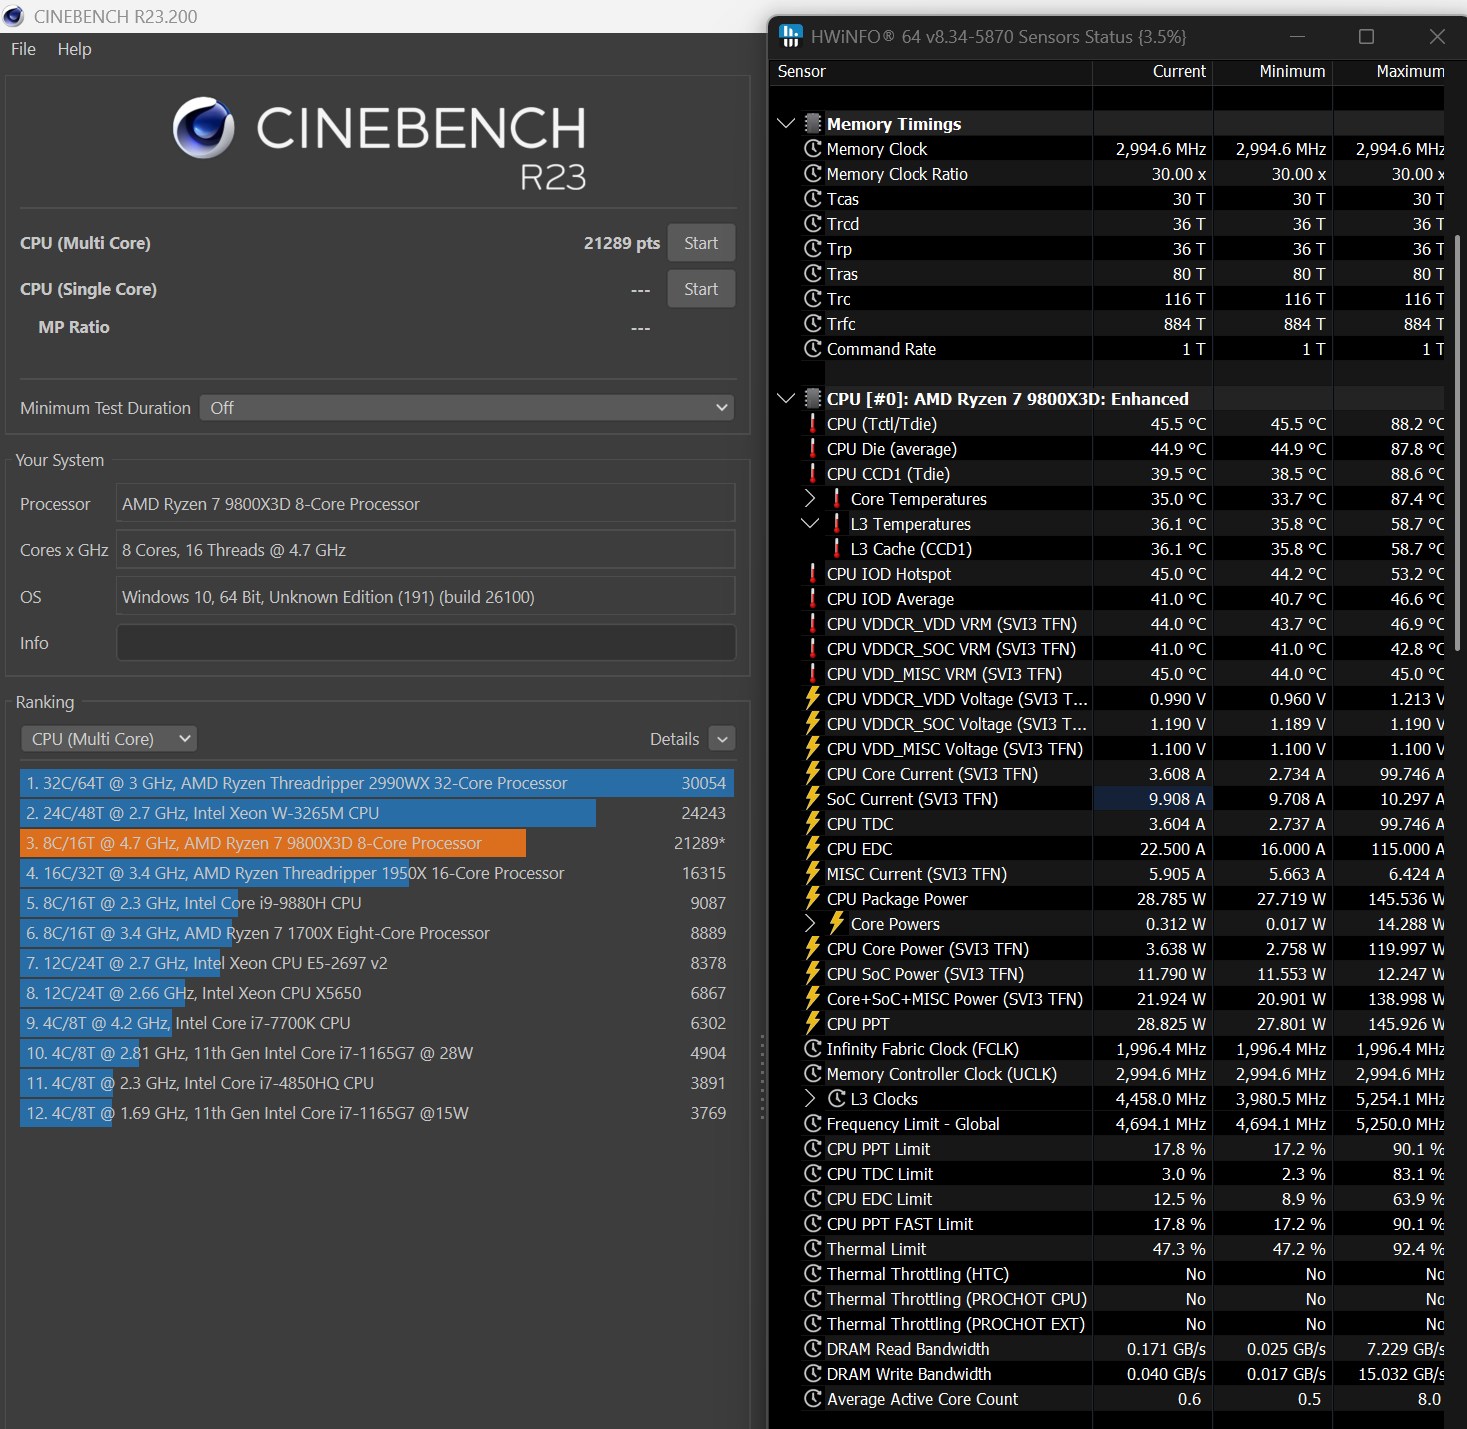Click the highlighted 9.908 A SoC Current value

(1153, 798)
